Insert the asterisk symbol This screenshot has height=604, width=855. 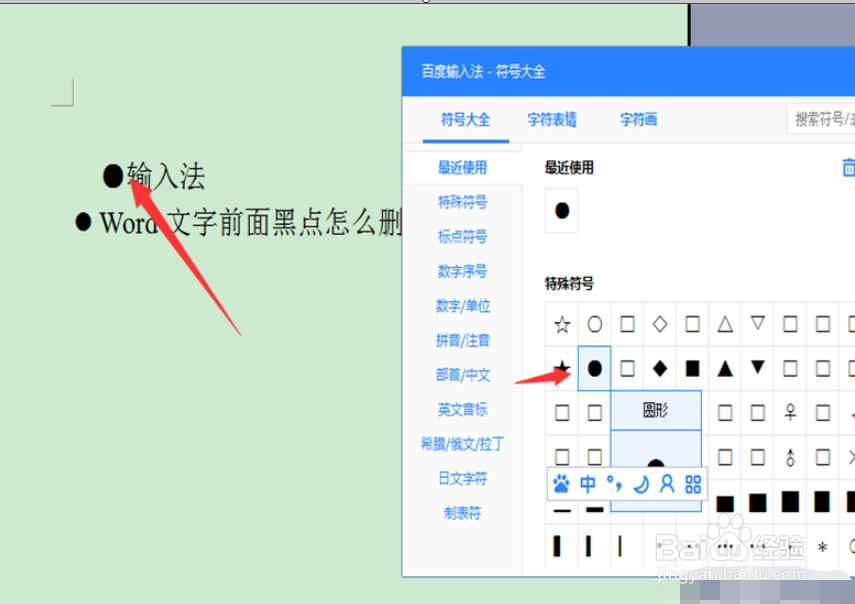click(823, 546)
